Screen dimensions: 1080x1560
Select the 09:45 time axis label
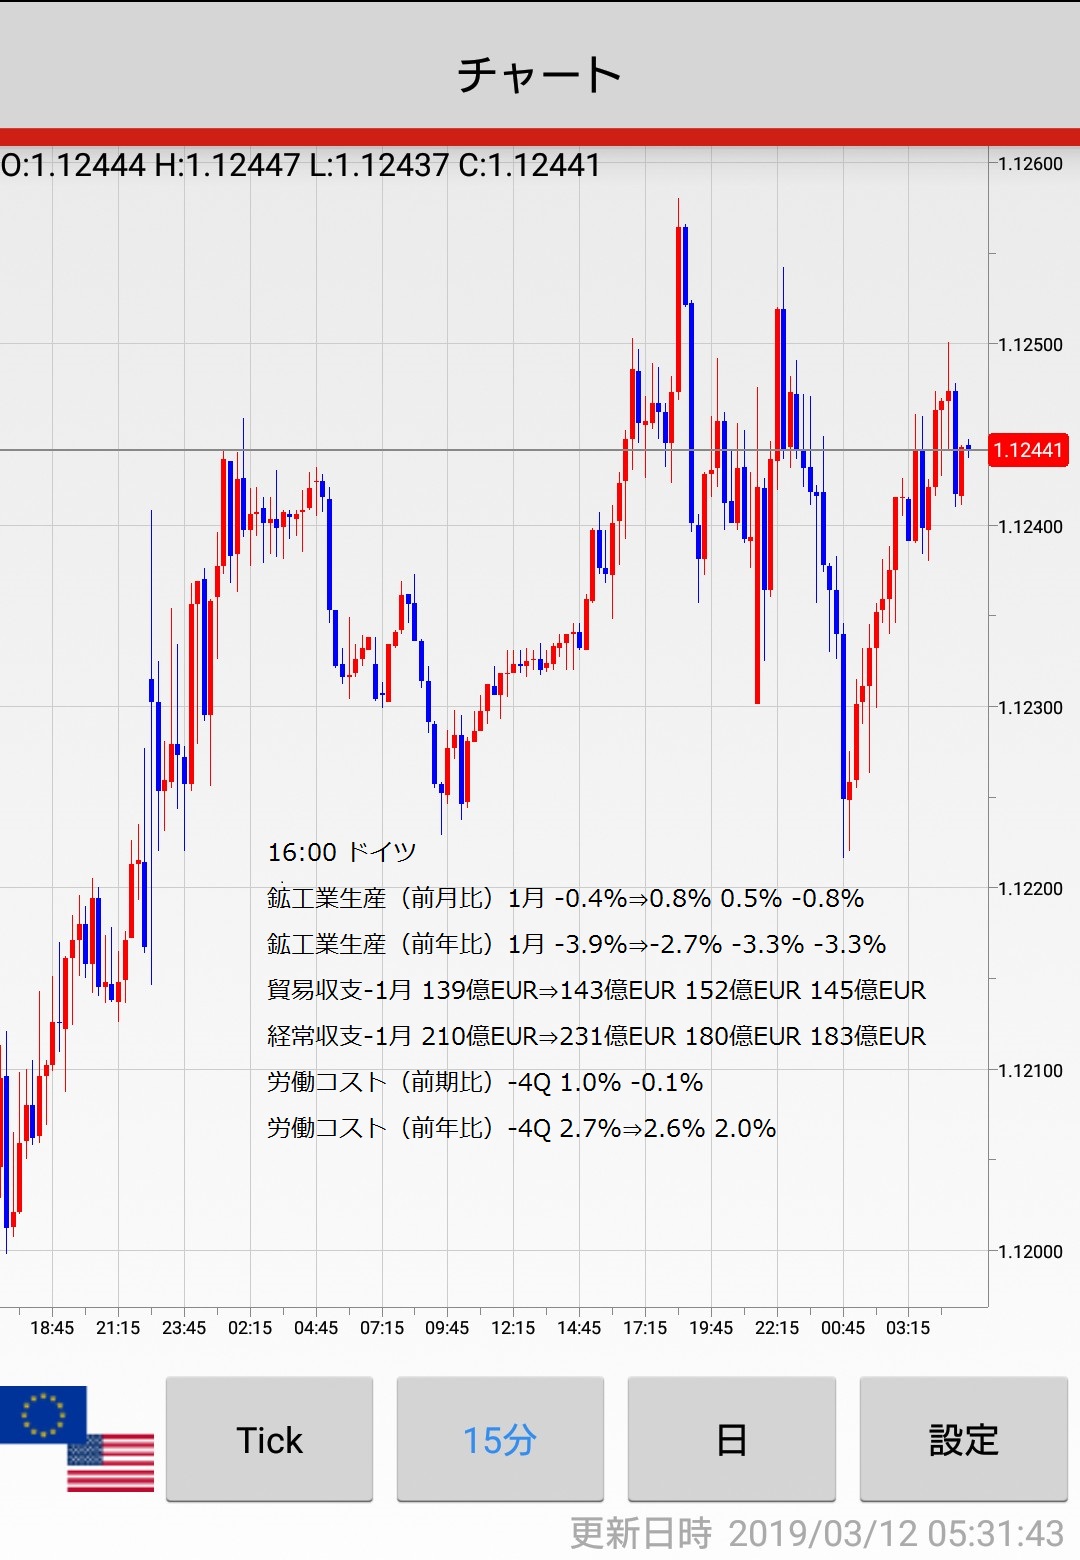point(447,1328)
